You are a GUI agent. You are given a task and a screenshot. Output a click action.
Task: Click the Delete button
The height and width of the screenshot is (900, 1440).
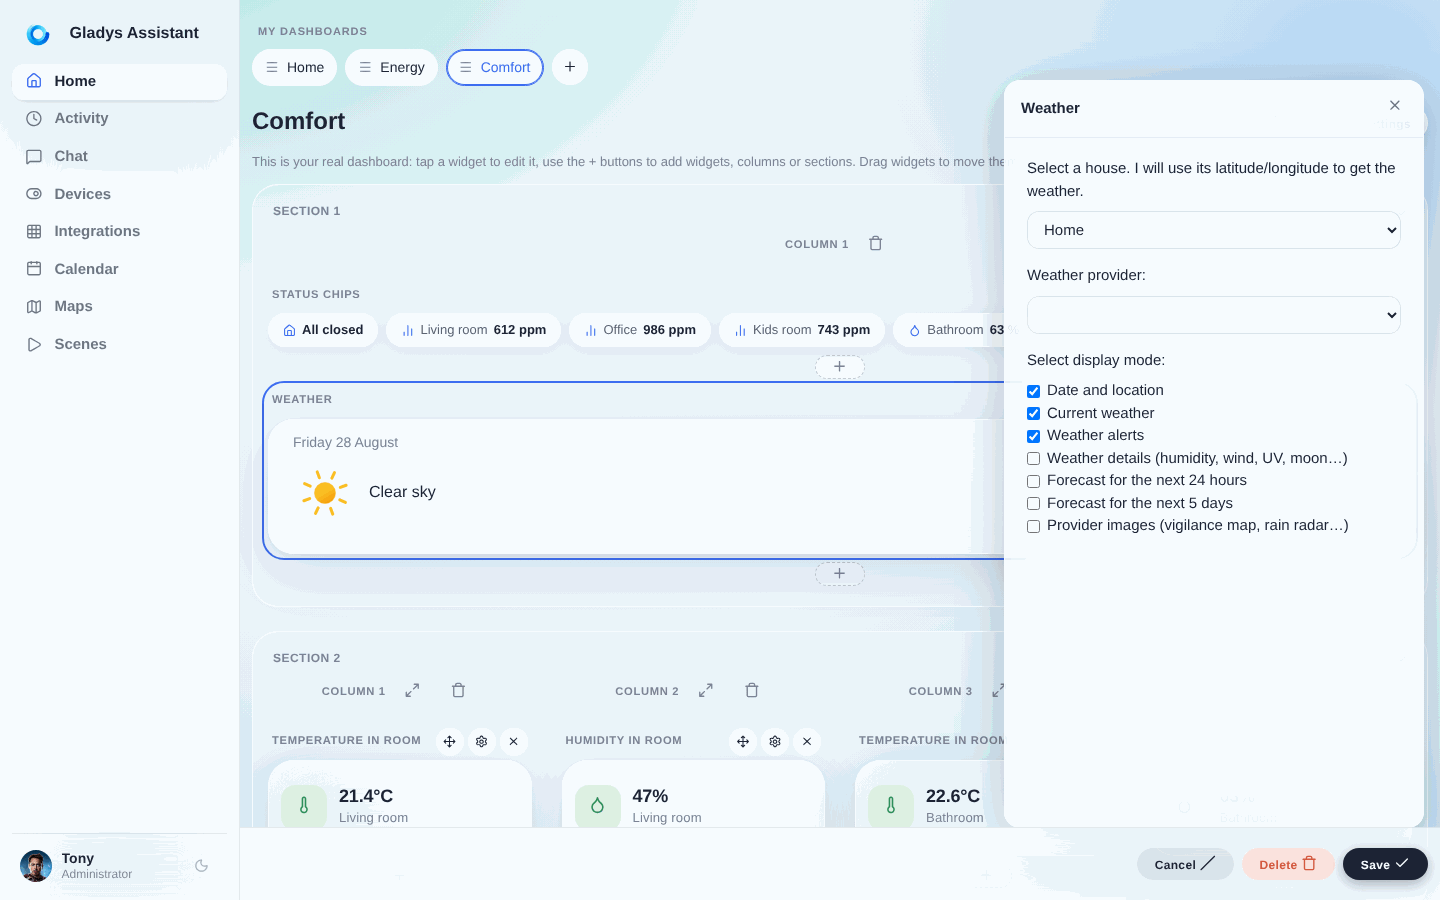tap(1288, 864)
